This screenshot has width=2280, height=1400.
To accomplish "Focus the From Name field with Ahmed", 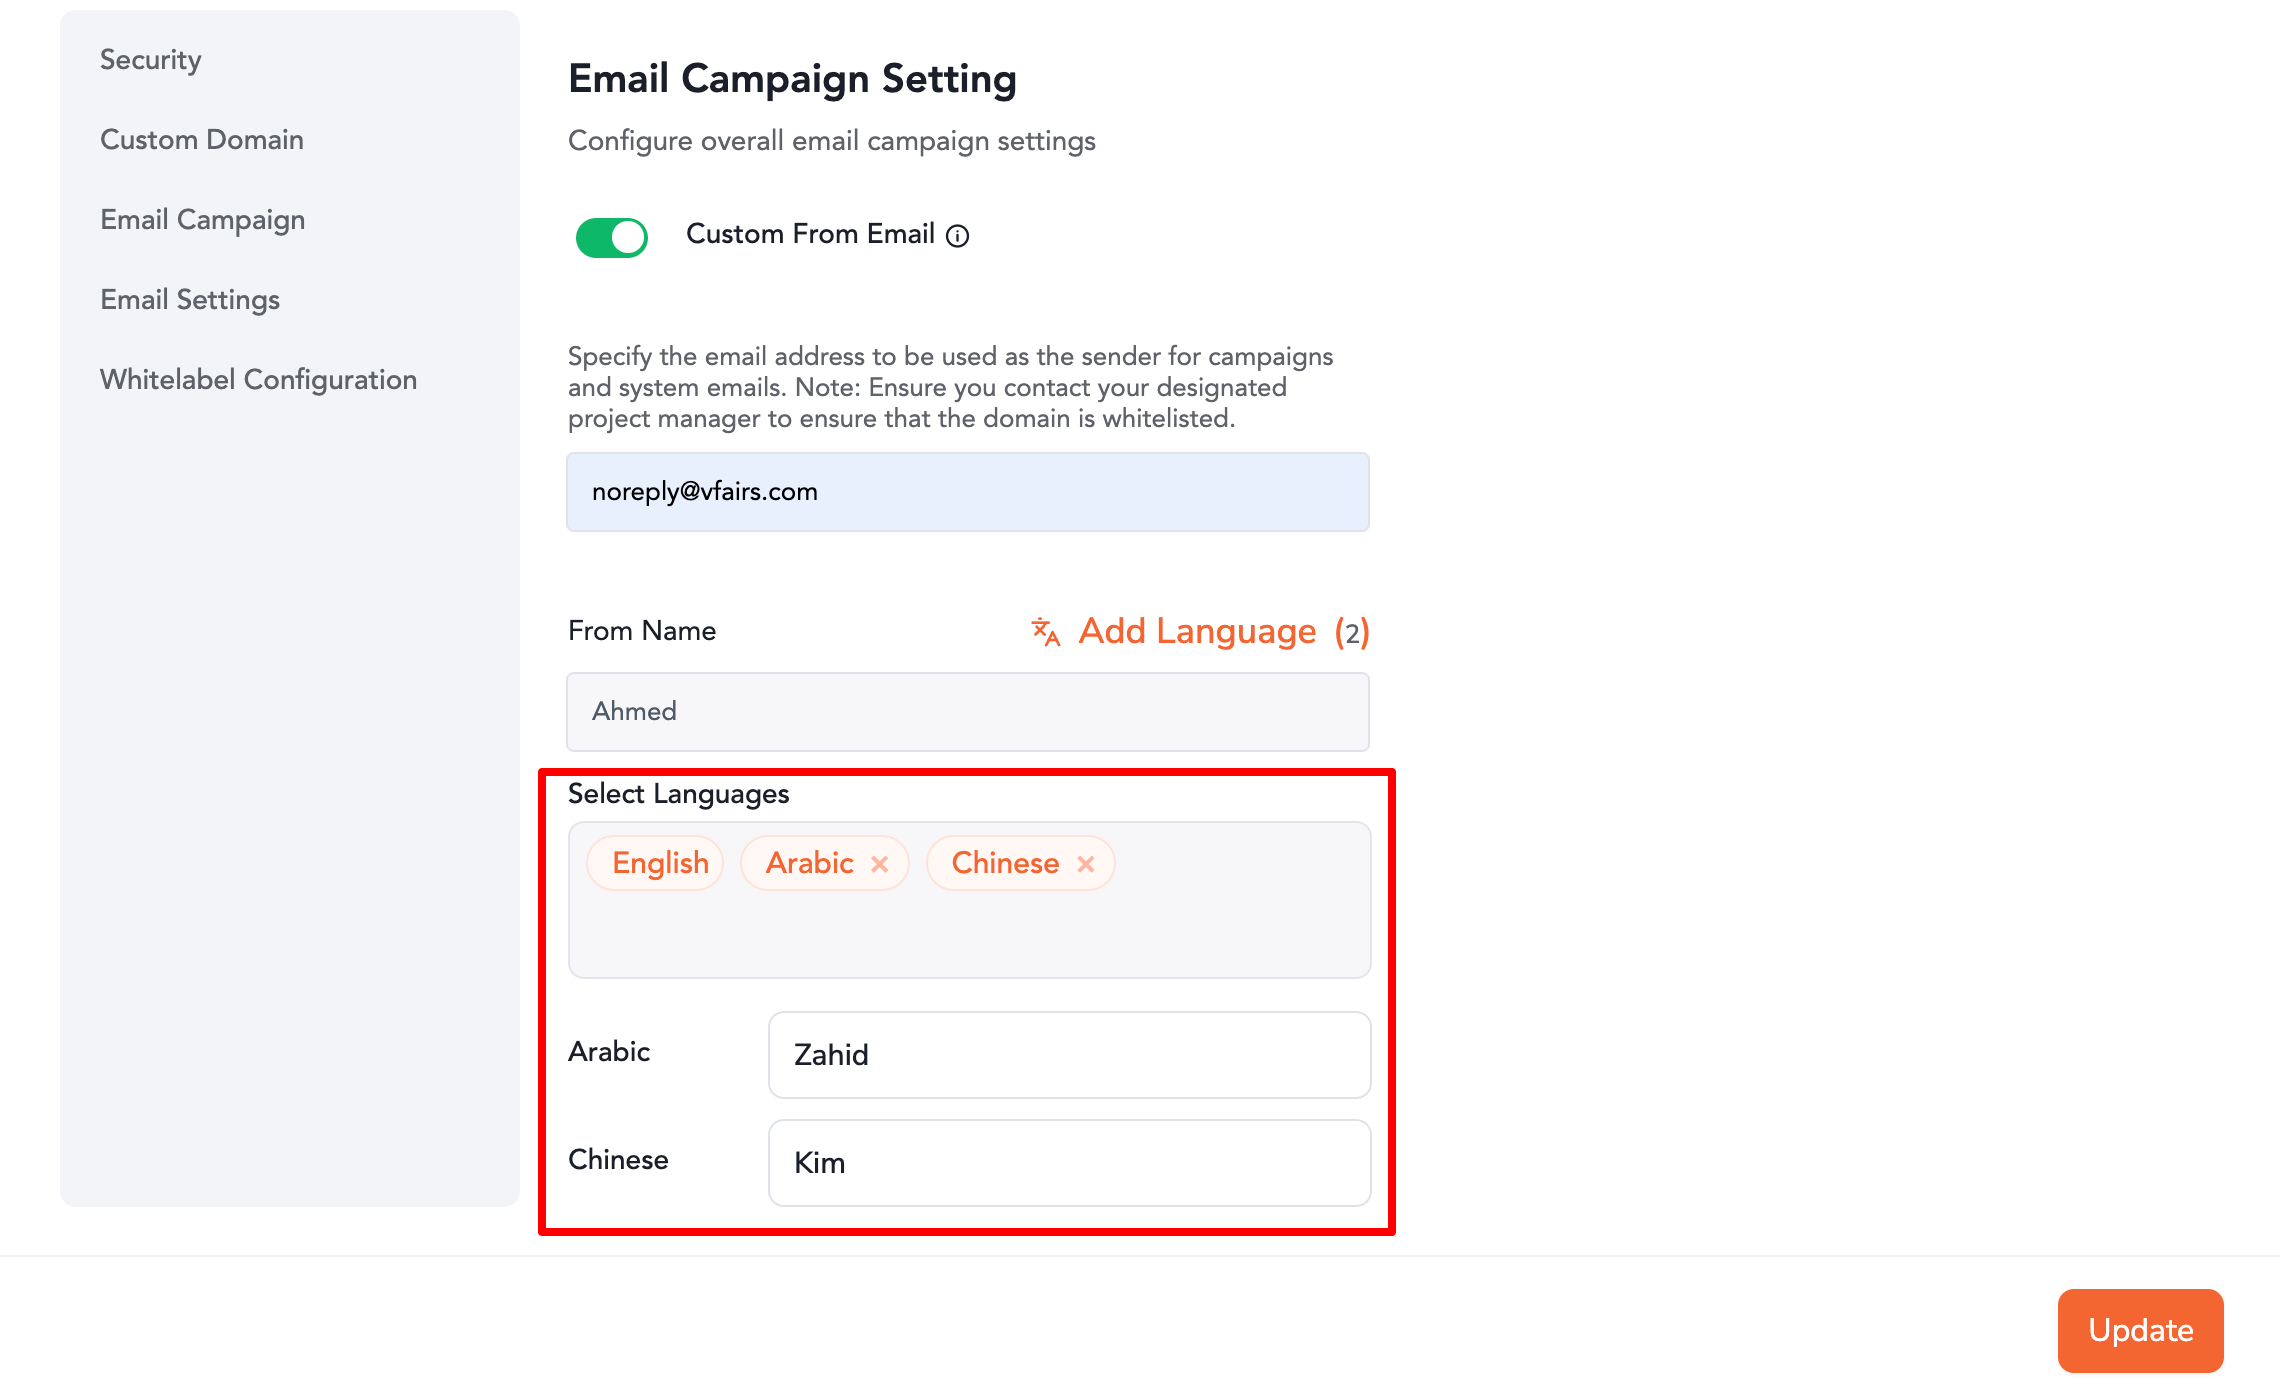I will click(x=967, y=712).
